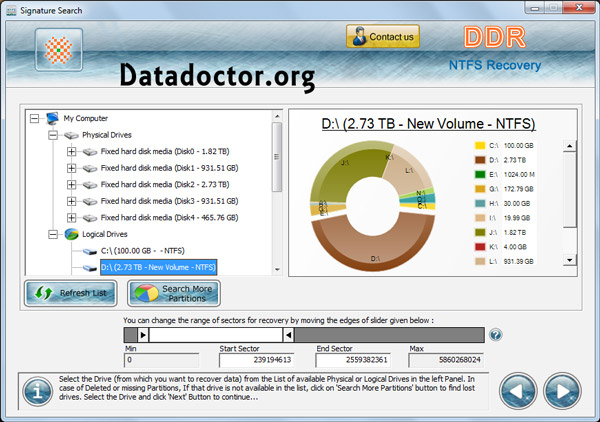This screenshot has height=422, width=600.
Task: Click Search More Partitions button
Action: click(x=174, y=293)
